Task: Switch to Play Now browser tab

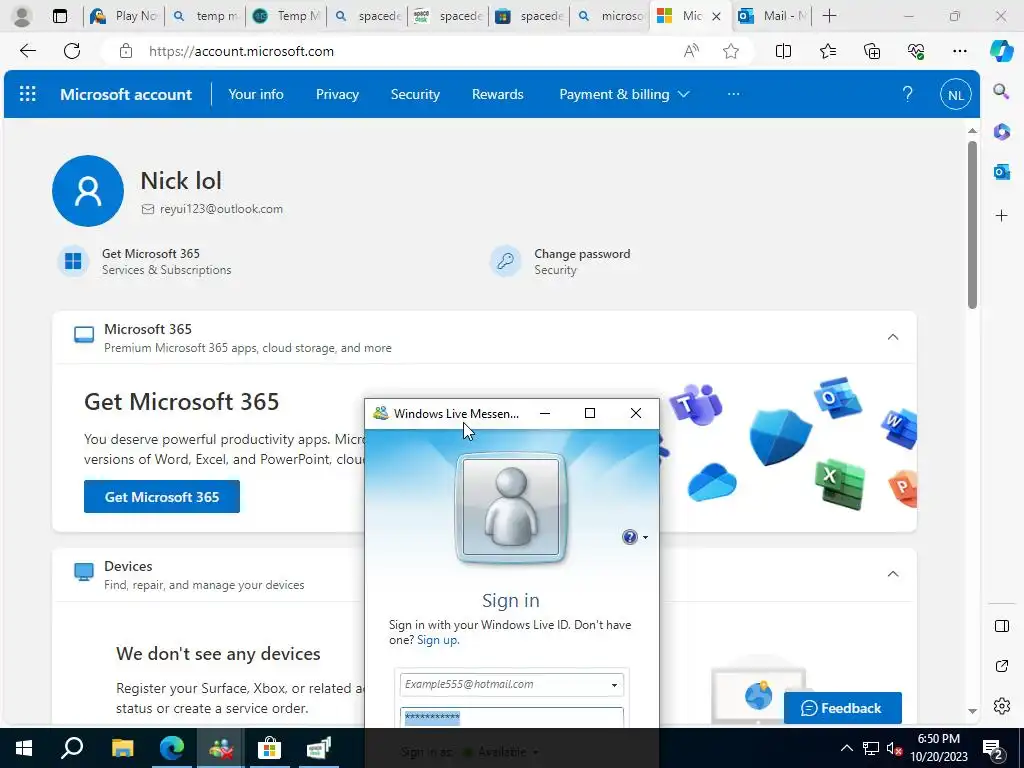Action: (123, 16)
